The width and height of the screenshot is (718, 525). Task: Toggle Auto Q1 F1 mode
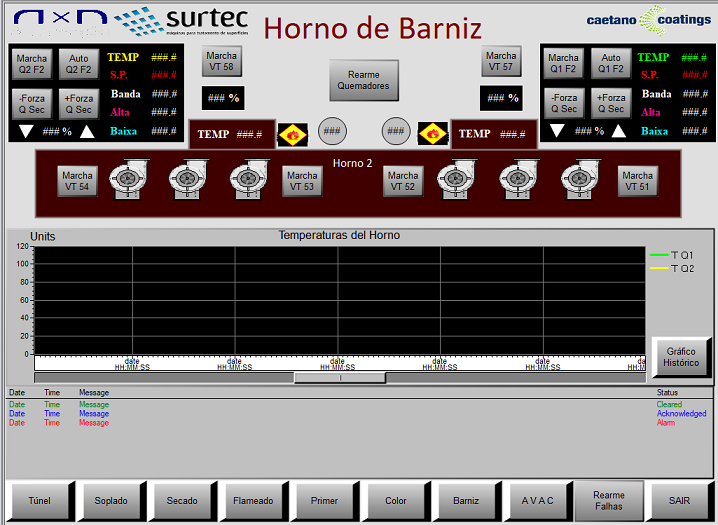pyautogui.click(x=610, y=64)
